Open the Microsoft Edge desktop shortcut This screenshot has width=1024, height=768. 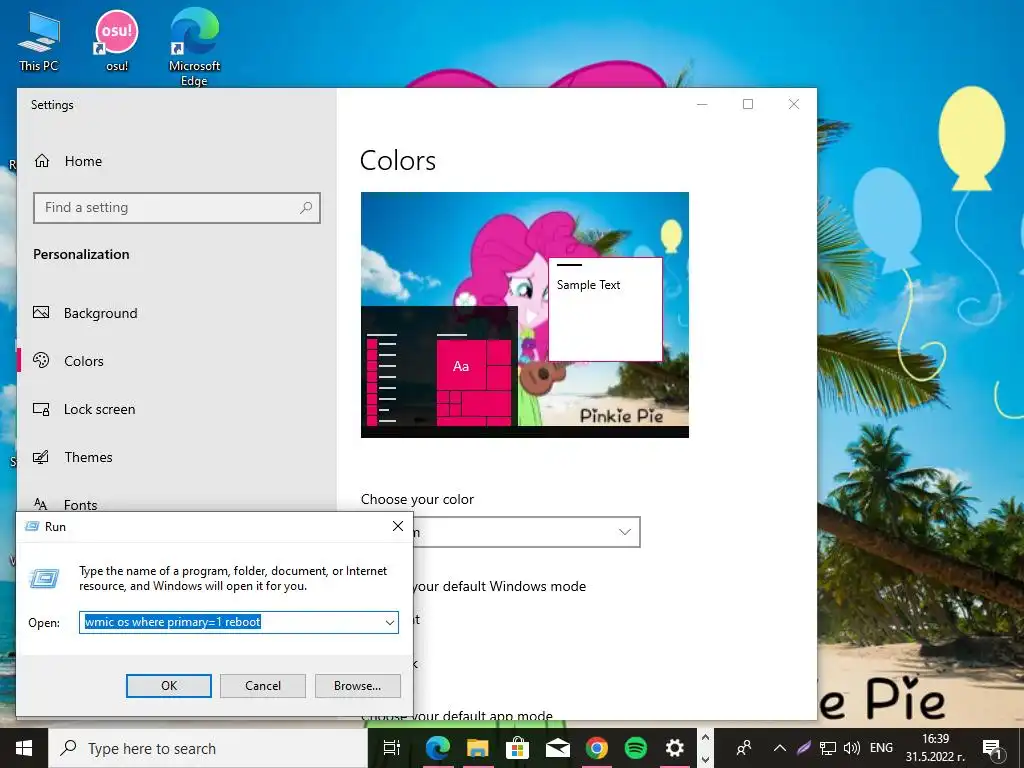(195, 47)
